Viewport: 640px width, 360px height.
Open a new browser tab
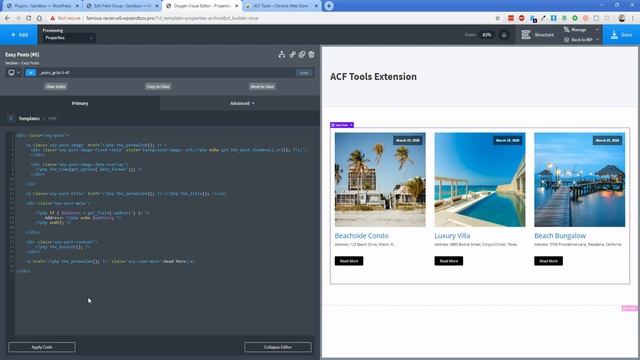[329, 6]
